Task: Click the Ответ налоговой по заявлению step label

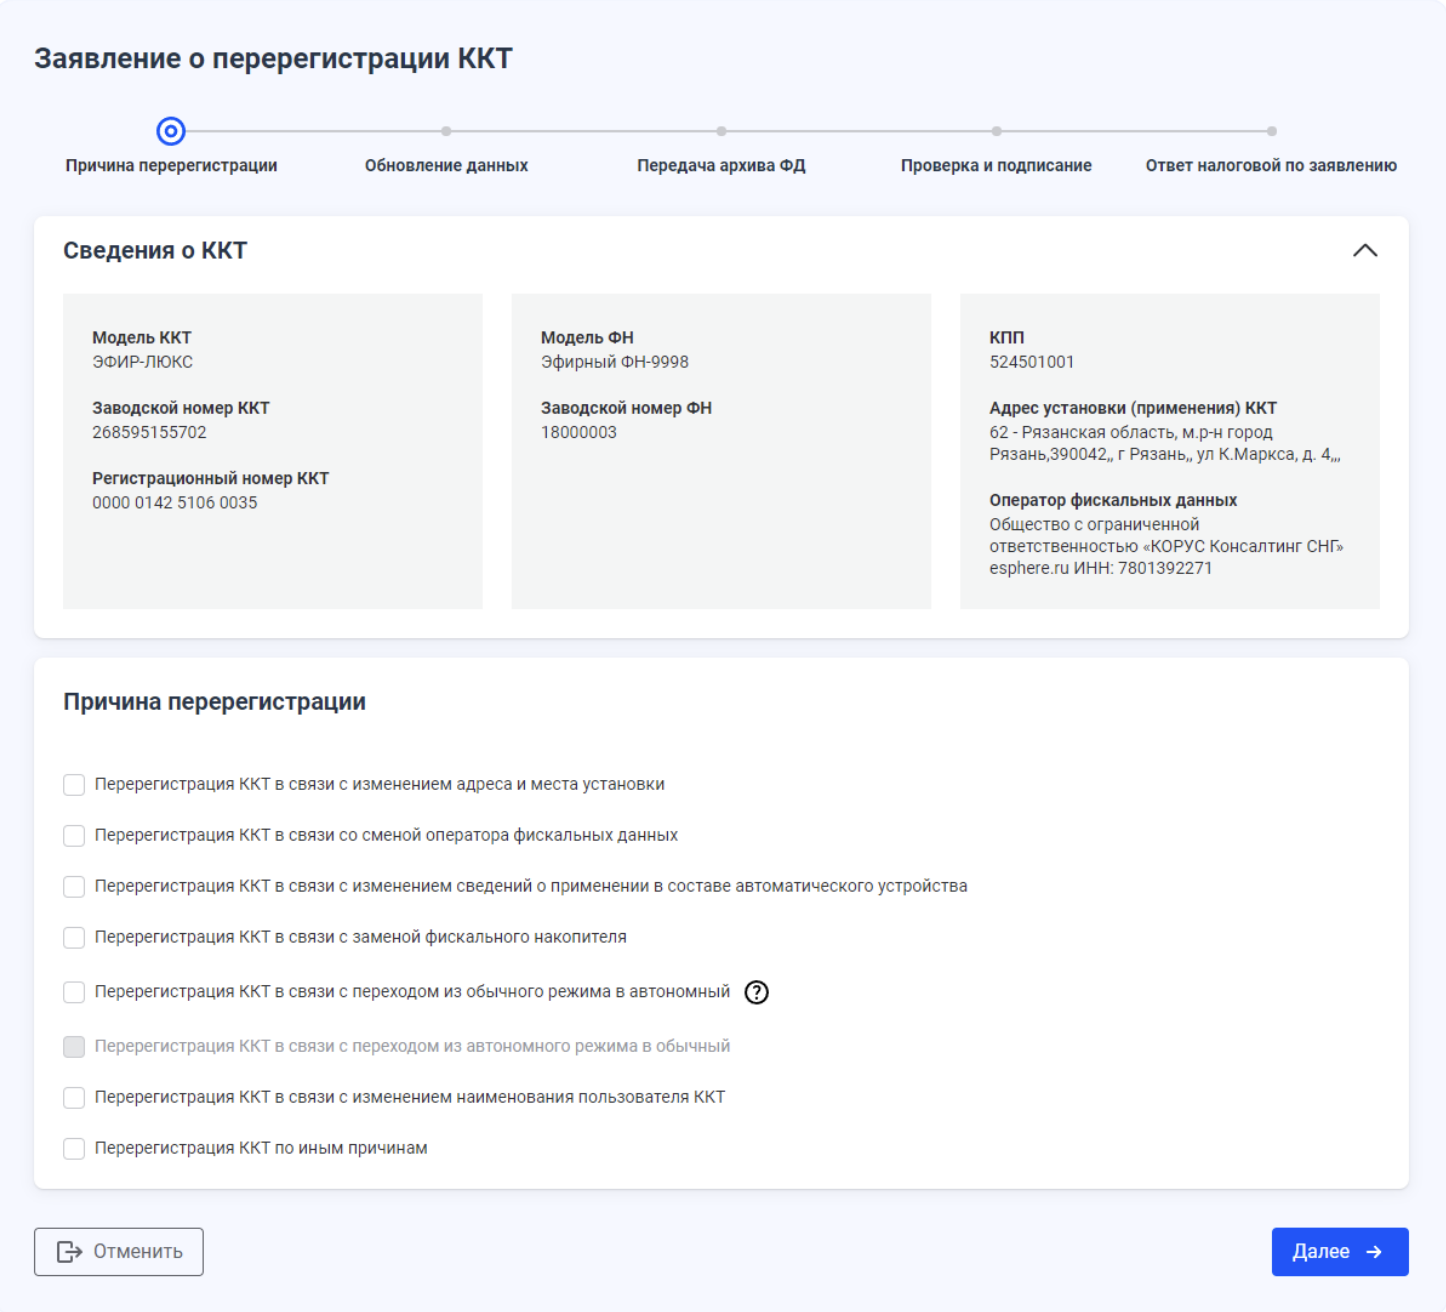Action: 1270,166
